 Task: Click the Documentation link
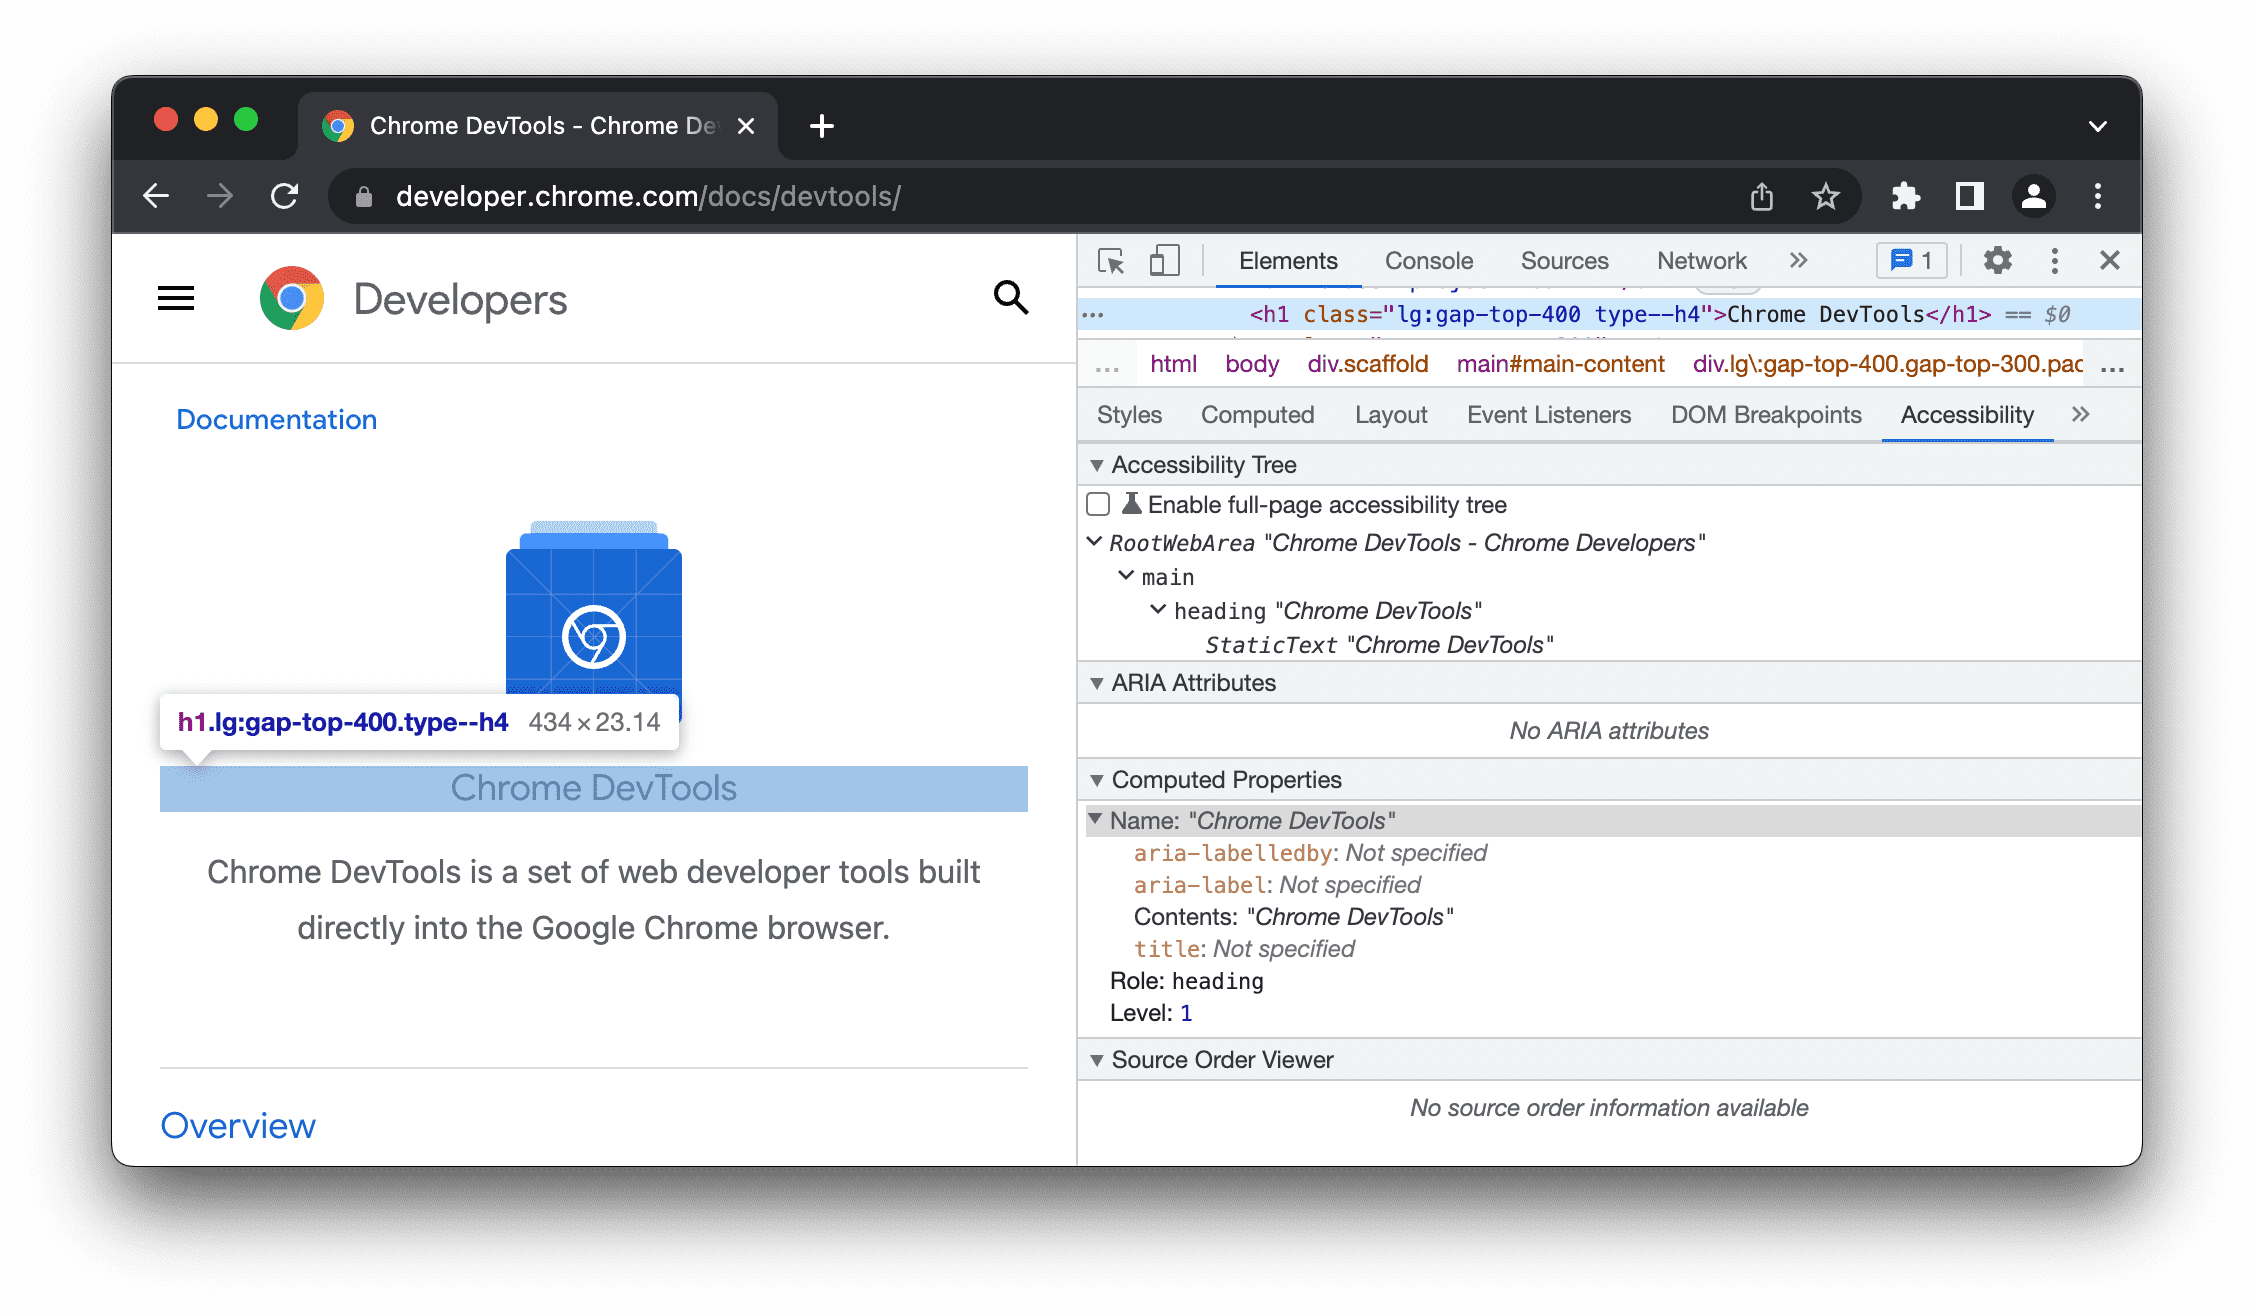click(277, 418)
